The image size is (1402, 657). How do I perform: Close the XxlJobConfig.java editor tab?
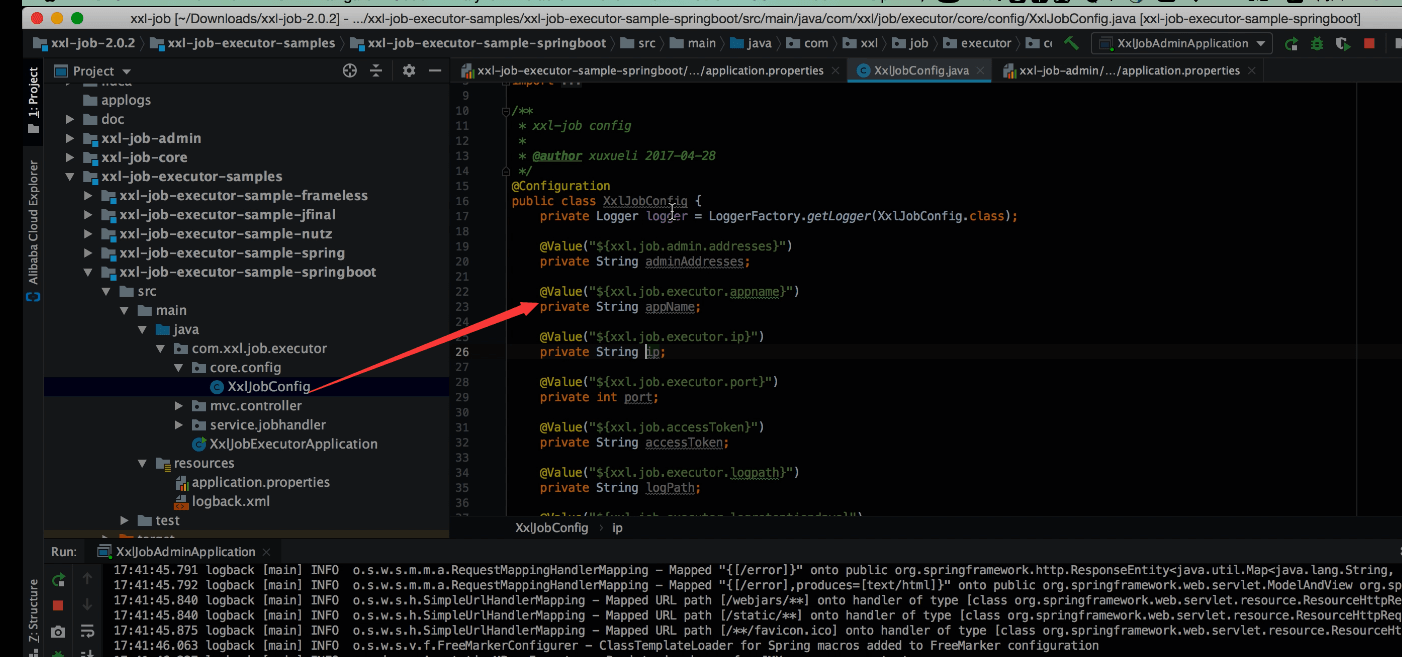pos(982,71)
